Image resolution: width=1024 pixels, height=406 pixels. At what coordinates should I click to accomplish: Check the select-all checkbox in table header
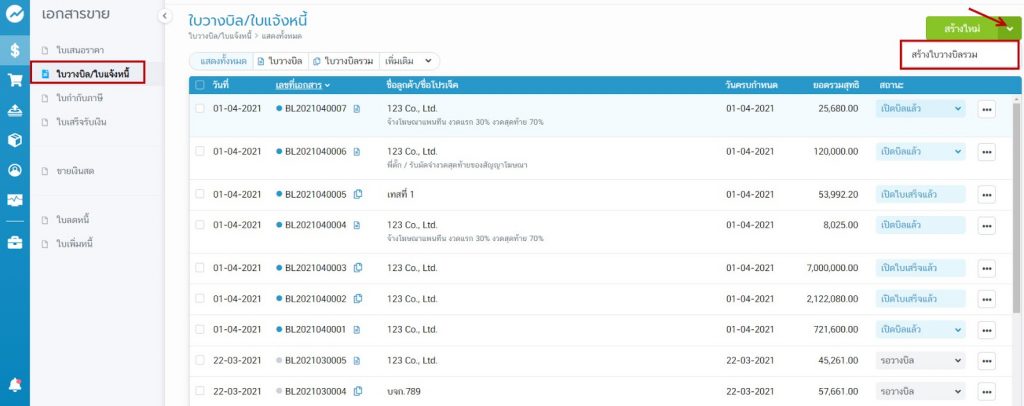tap(200, 85)
